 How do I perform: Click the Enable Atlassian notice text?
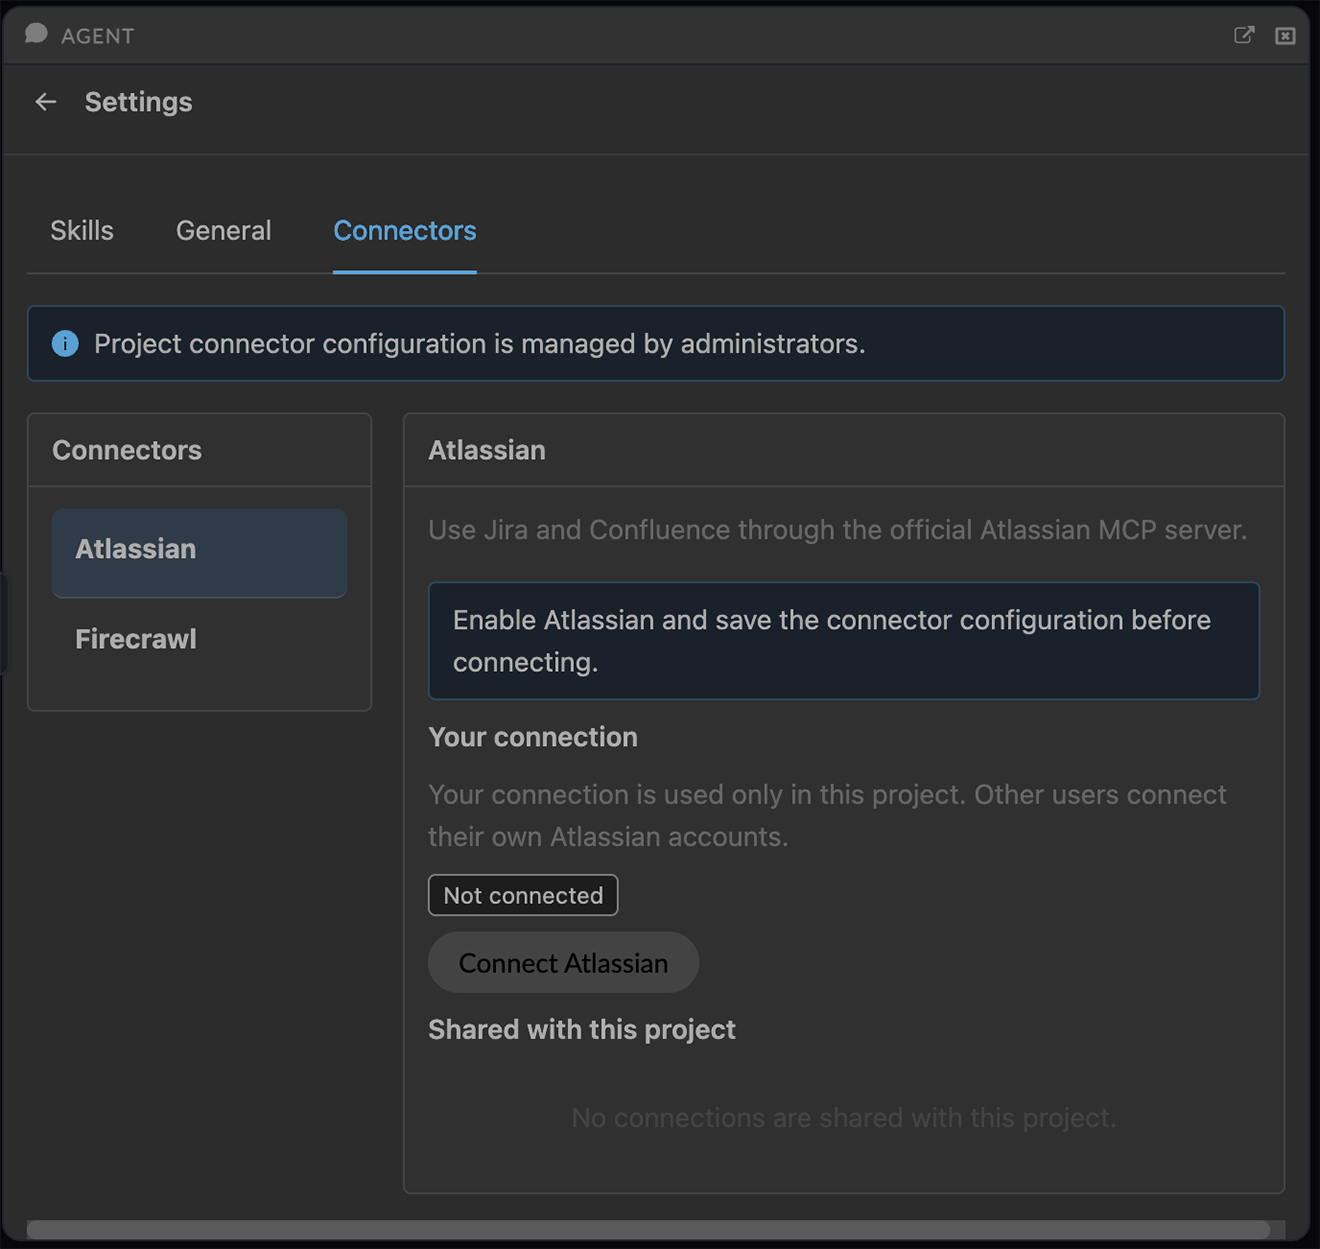832,641
